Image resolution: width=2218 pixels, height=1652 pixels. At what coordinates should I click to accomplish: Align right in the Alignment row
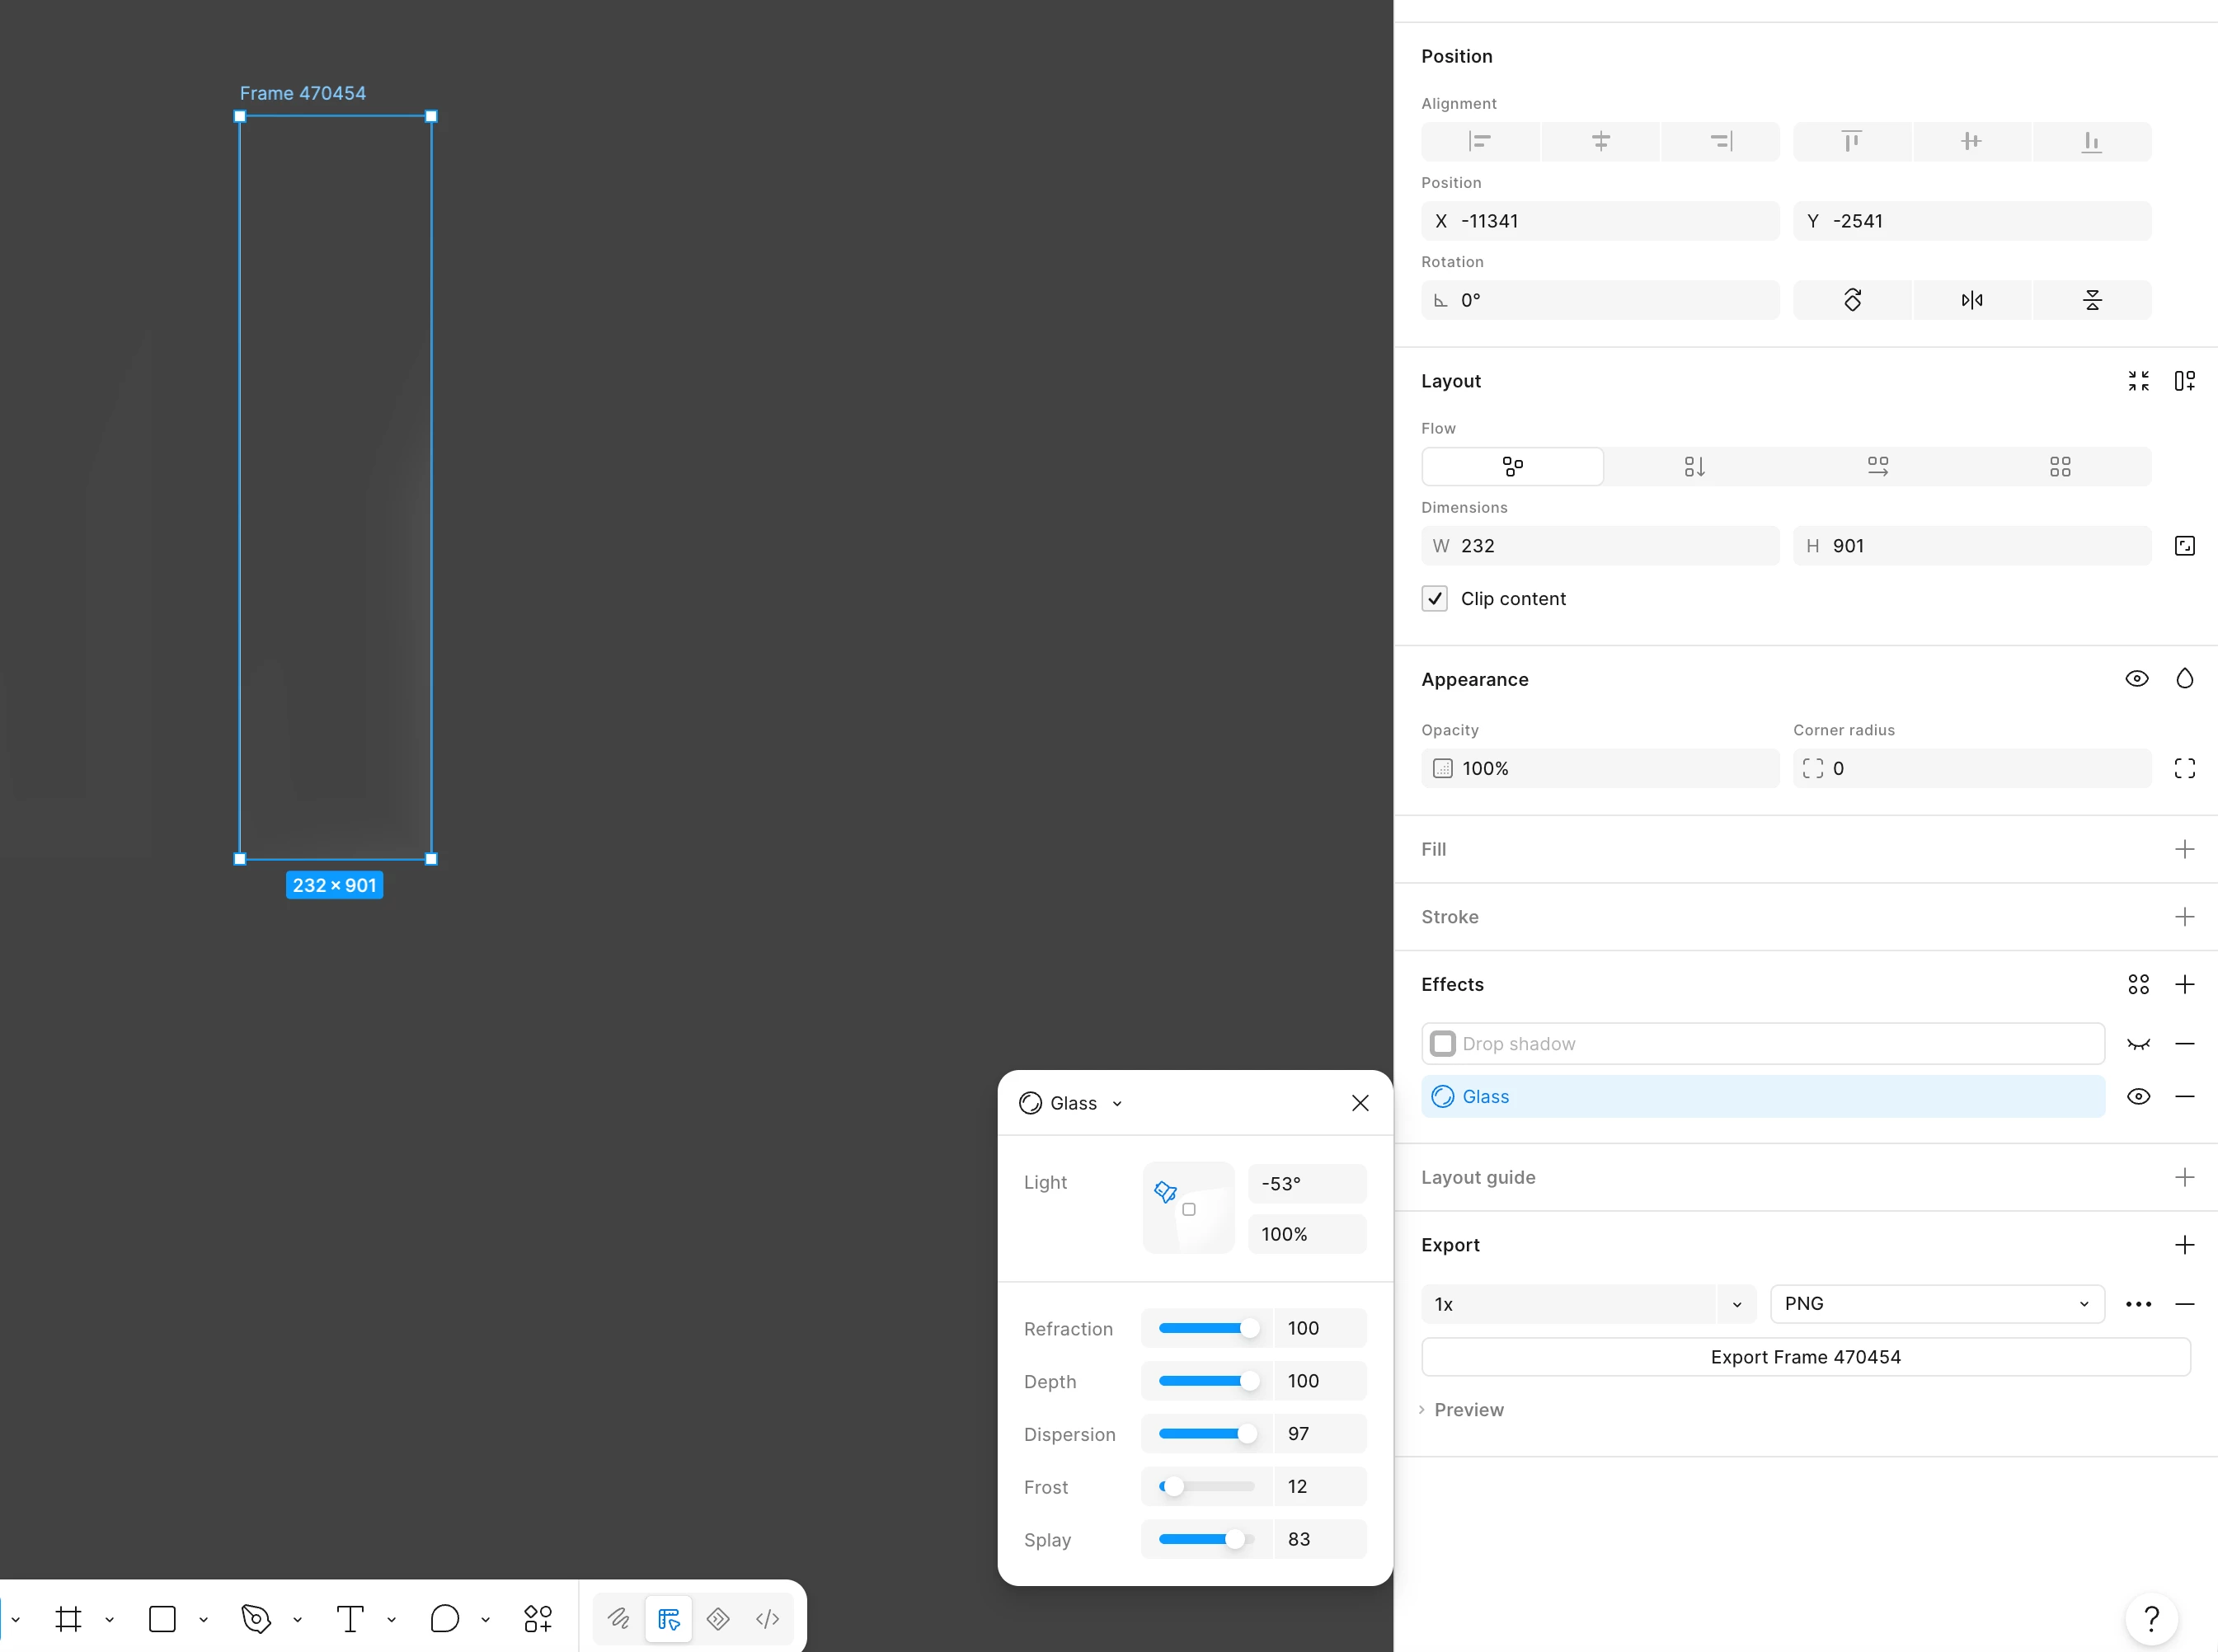click(x=1720, y=141)
